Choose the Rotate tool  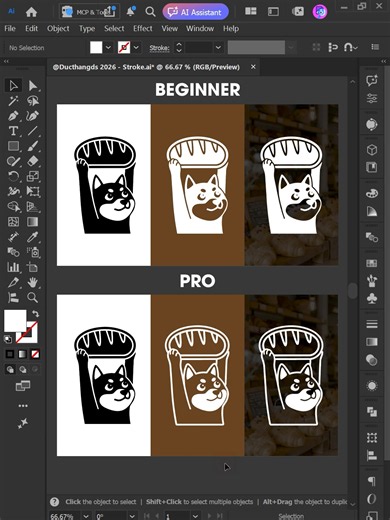(x=13, y=176)
